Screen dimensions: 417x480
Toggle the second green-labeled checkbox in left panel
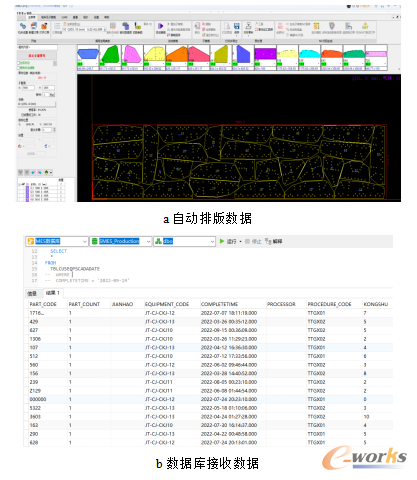click(19, 68)
